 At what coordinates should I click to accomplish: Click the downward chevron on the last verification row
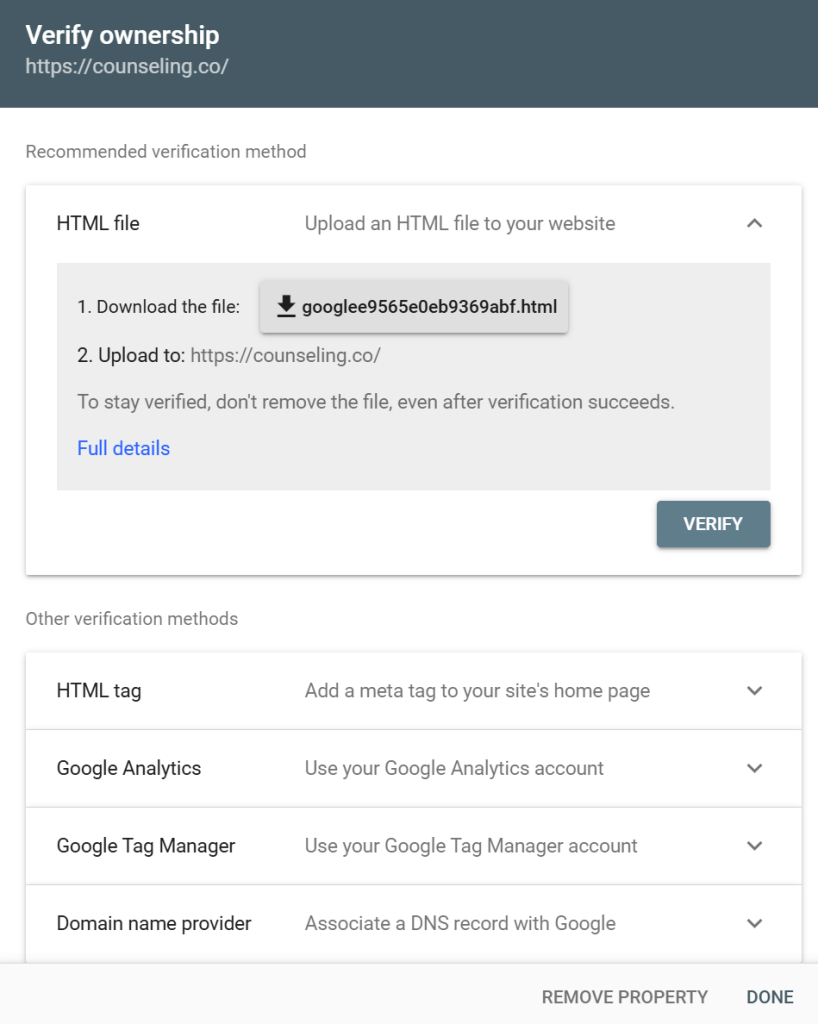tap(755, 922)
